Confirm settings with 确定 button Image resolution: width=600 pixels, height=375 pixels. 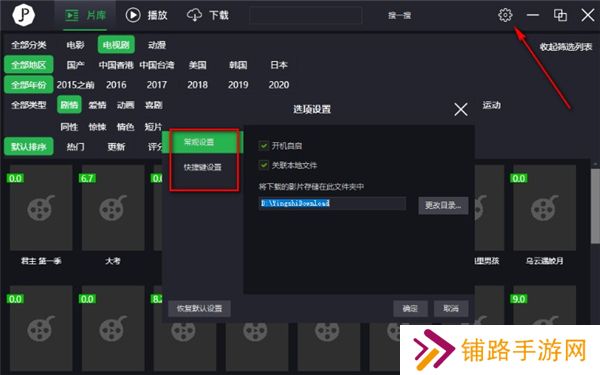pos(410,308)
